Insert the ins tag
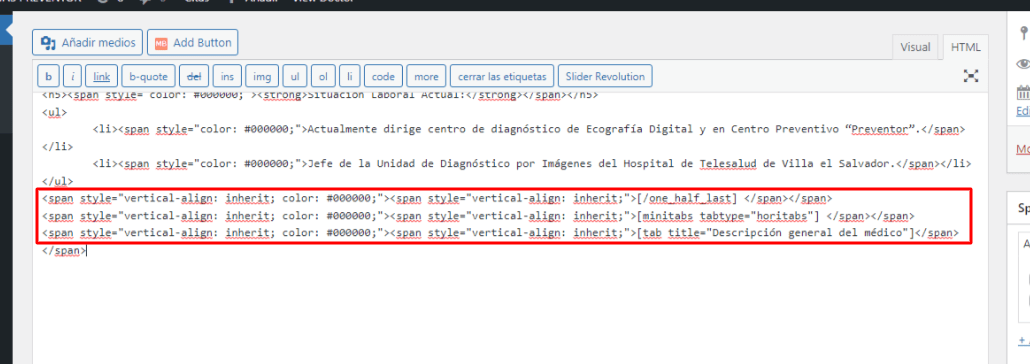The width and height of the screenshot is (1030, 364). (227, 76)
